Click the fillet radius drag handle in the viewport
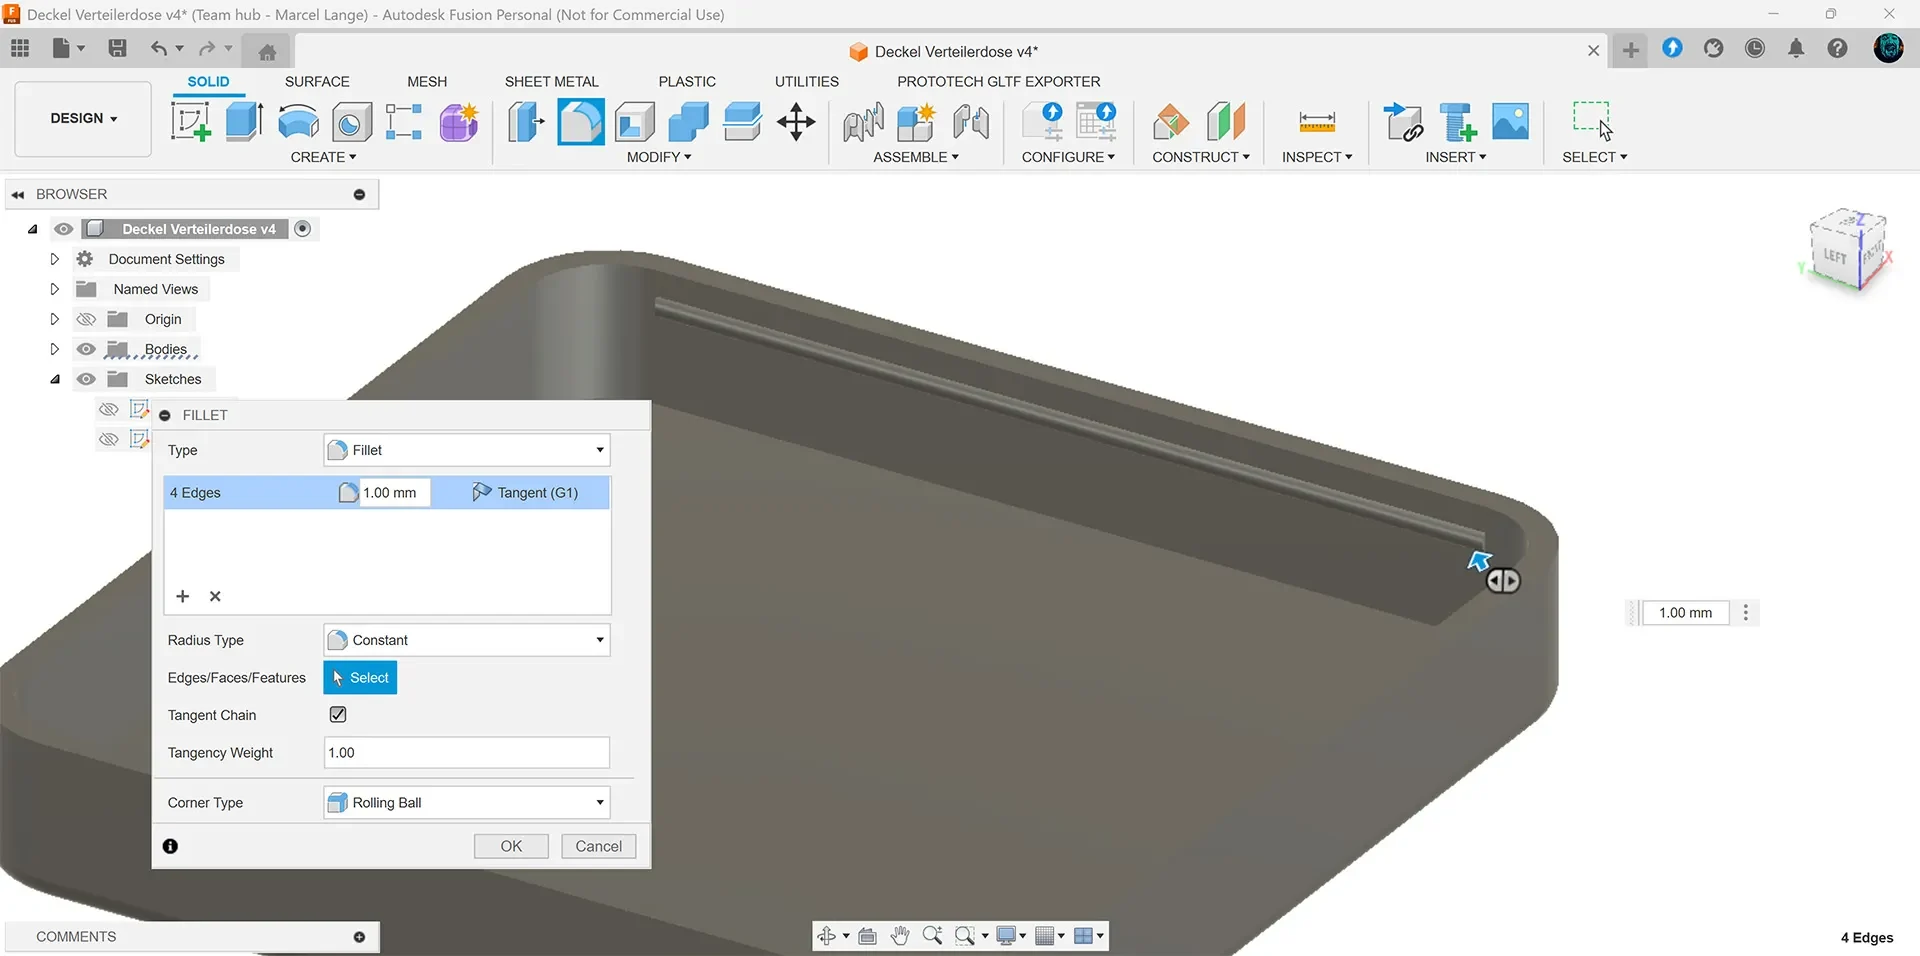 1503,581
